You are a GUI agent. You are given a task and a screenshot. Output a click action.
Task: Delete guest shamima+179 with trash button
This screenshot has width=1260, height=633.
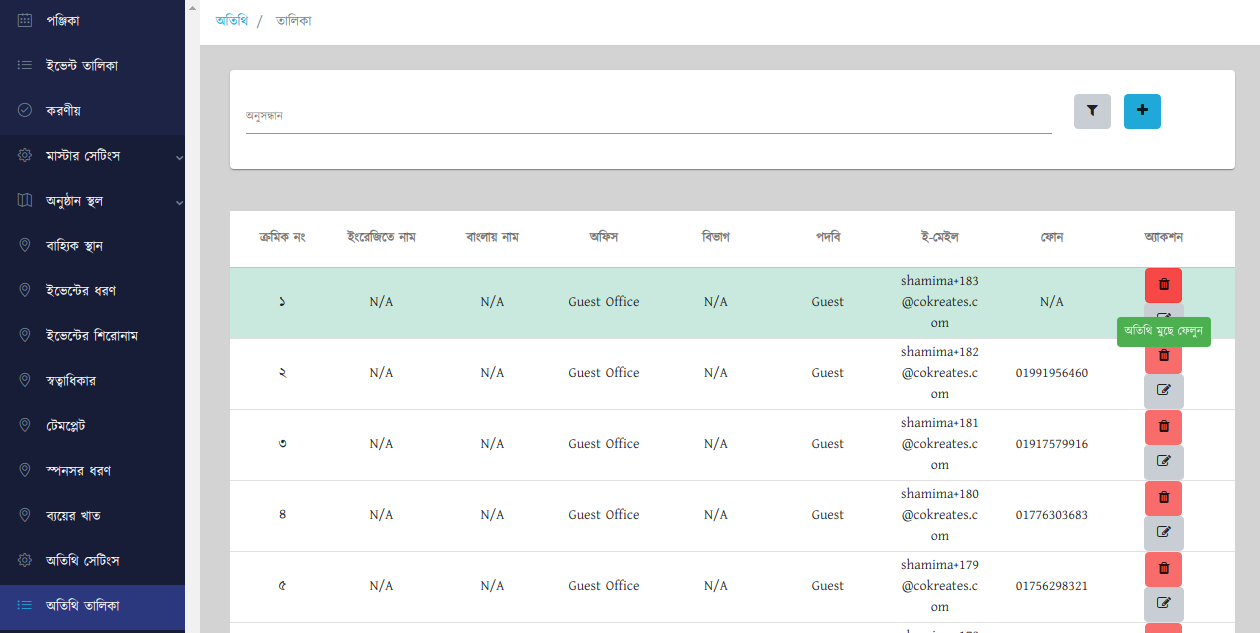[1163, 569]
